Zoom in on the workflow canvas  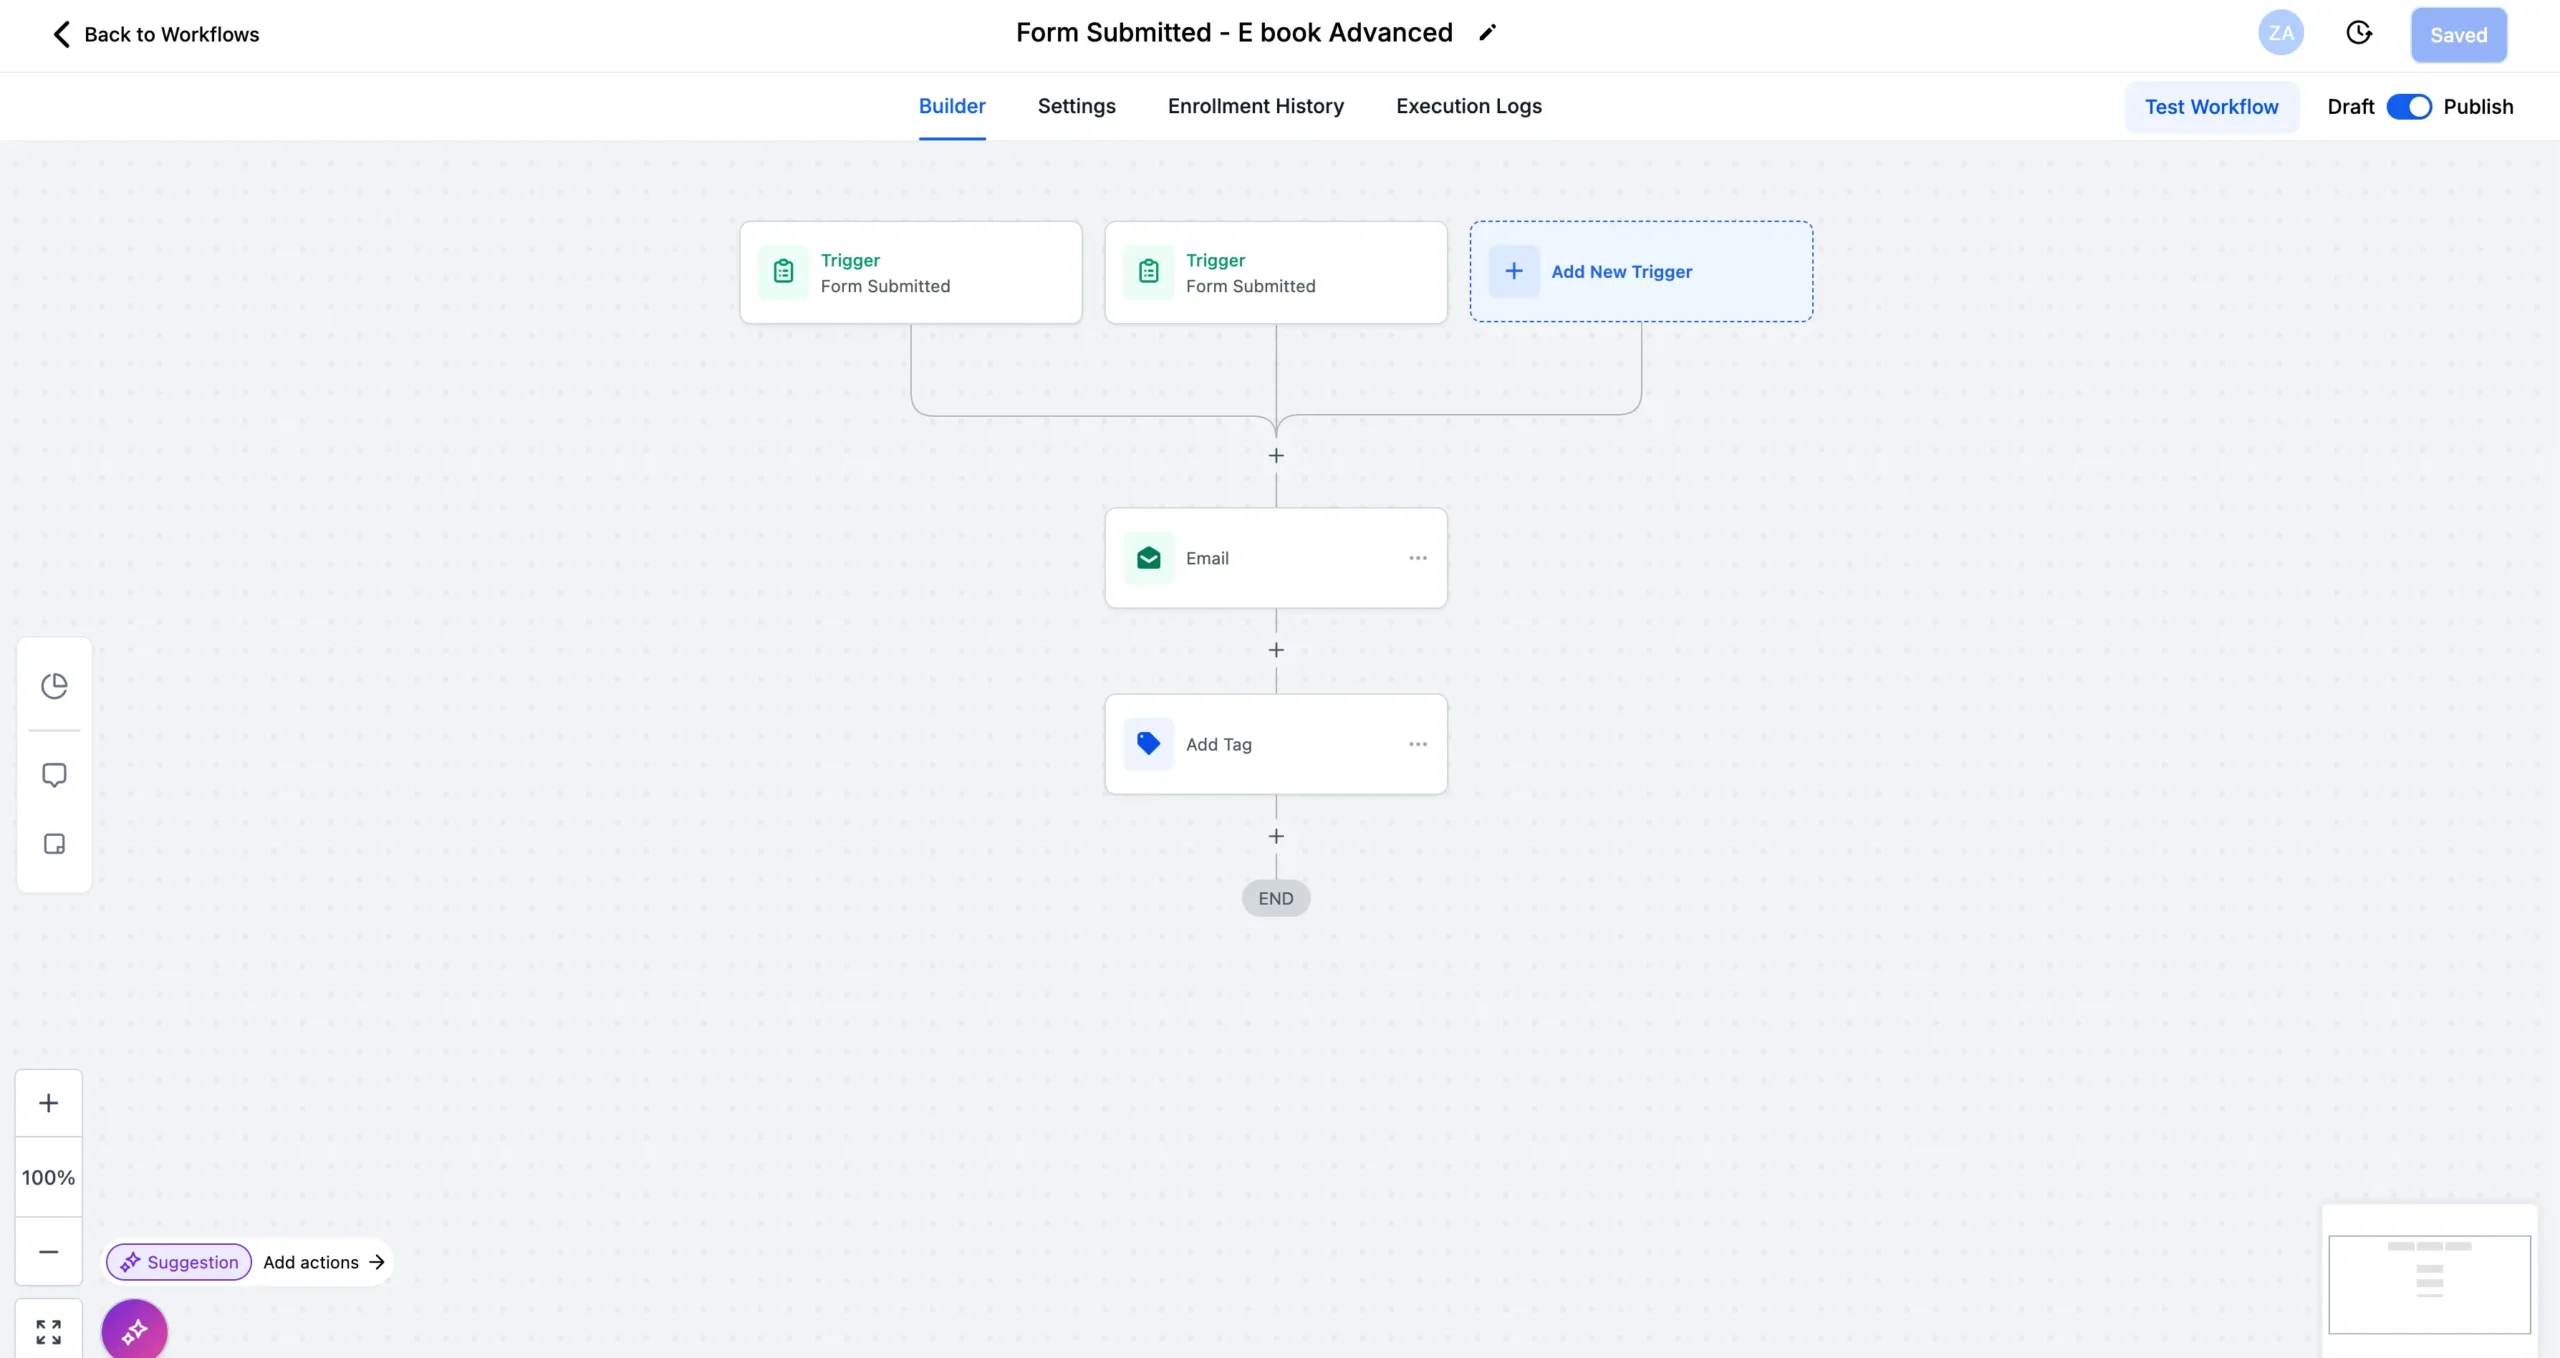click(x=48, y=1103)
